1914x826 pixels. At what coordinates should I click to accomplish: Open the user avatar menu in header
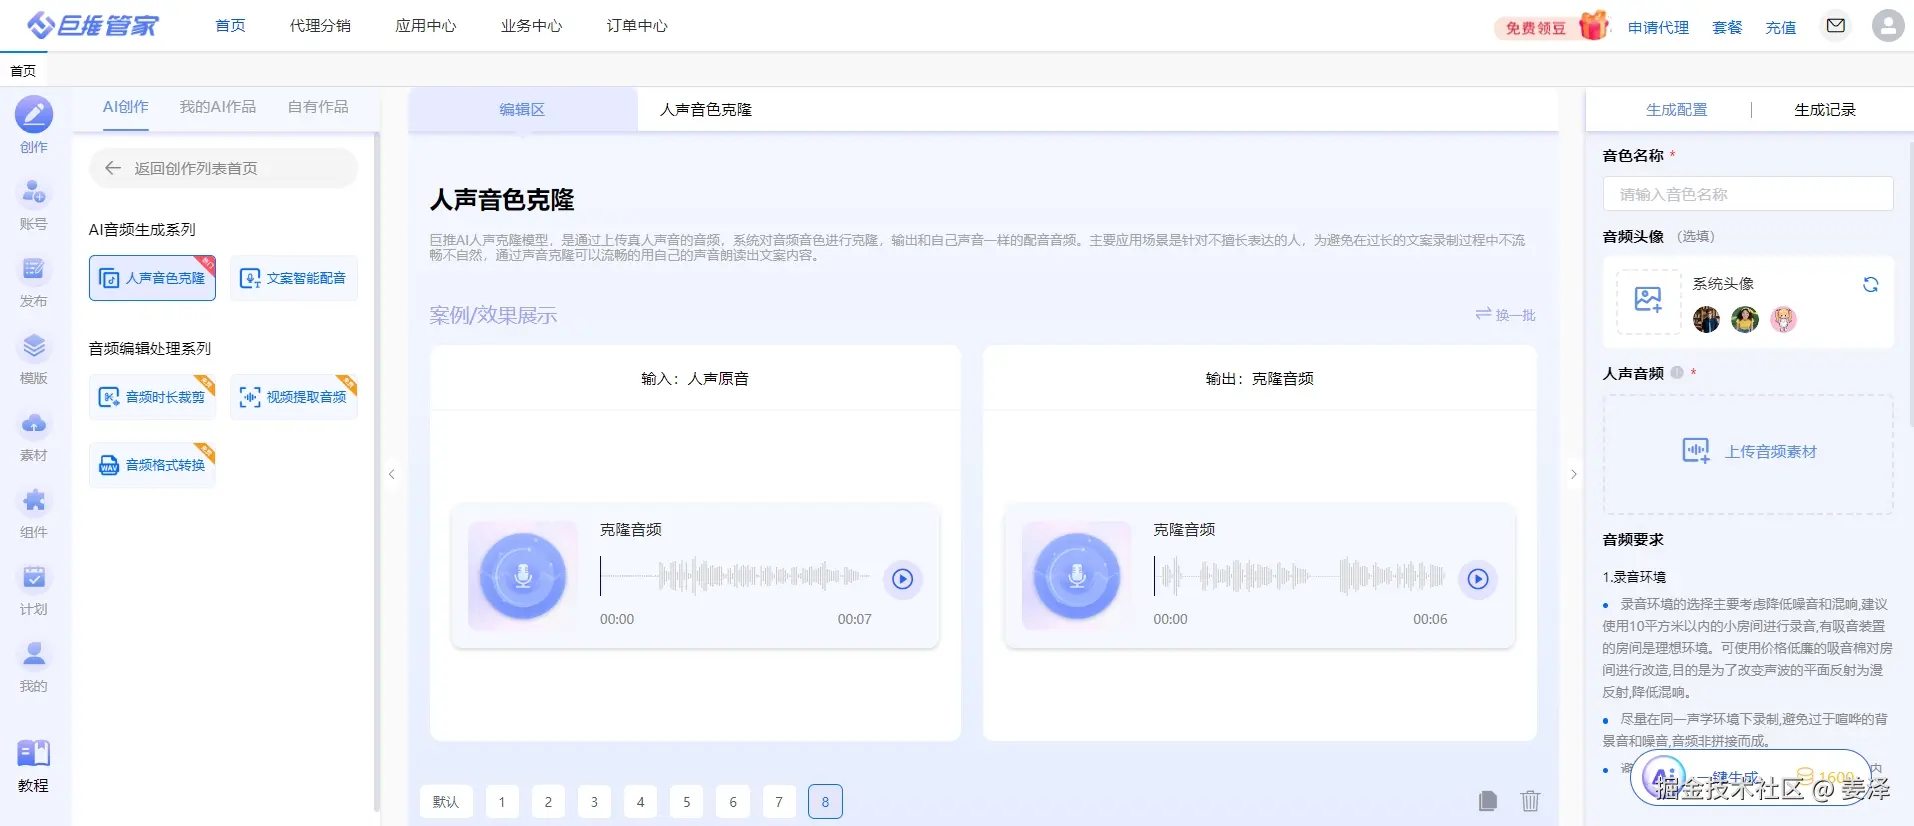click(x=1888, y=25)
